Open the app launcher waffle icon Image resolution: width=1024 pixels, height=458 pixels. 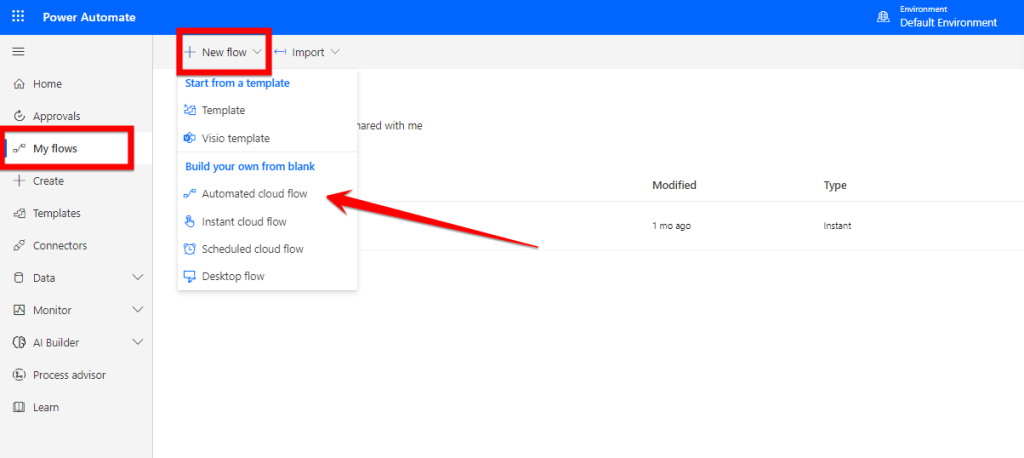pyautogui.click(x=18, y=17)
